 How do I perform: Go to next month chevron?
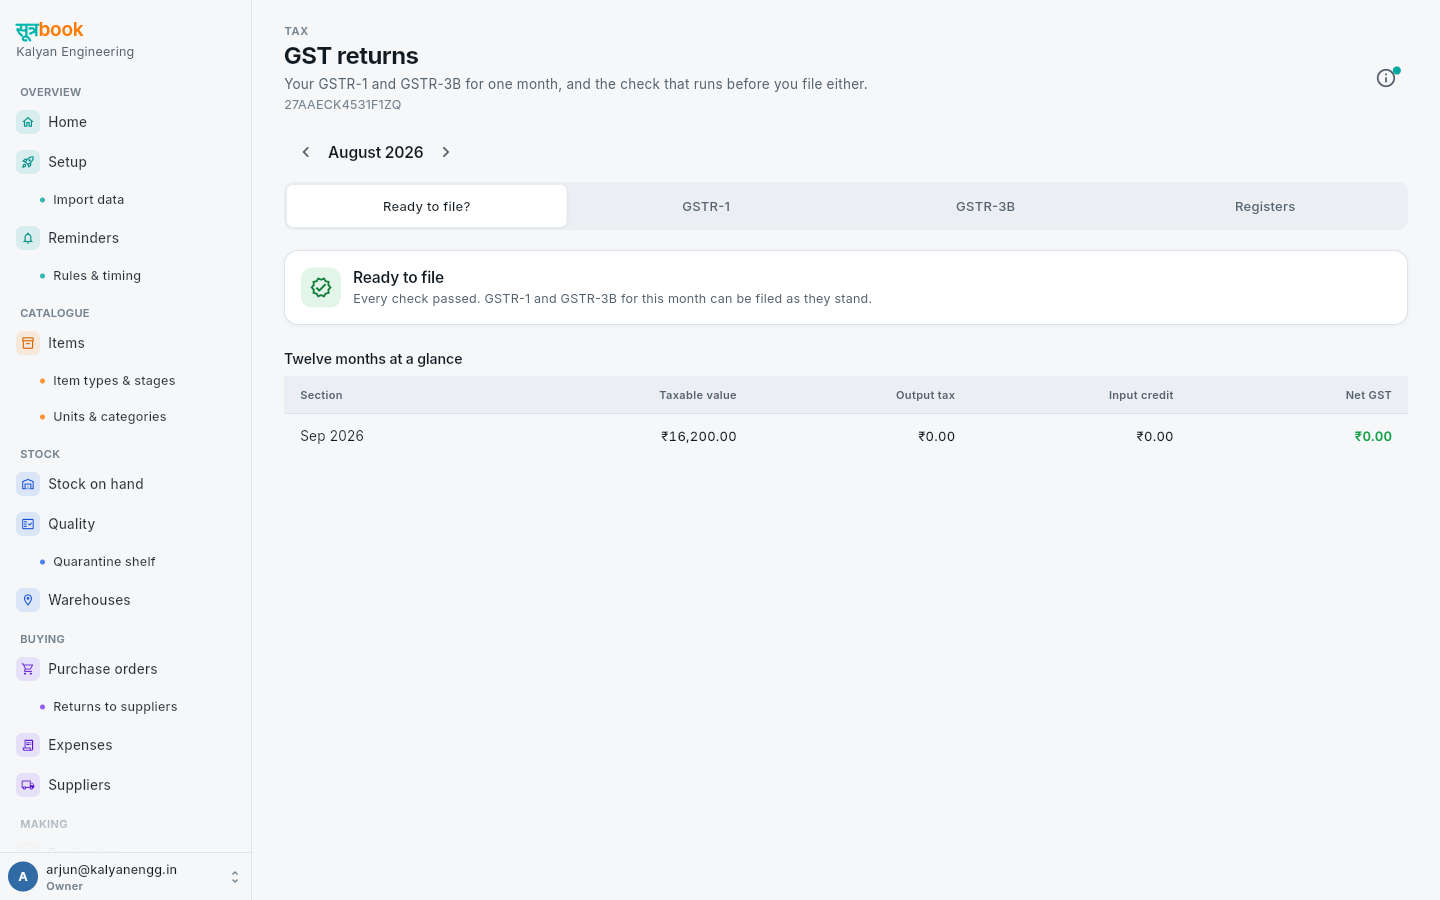446,152
